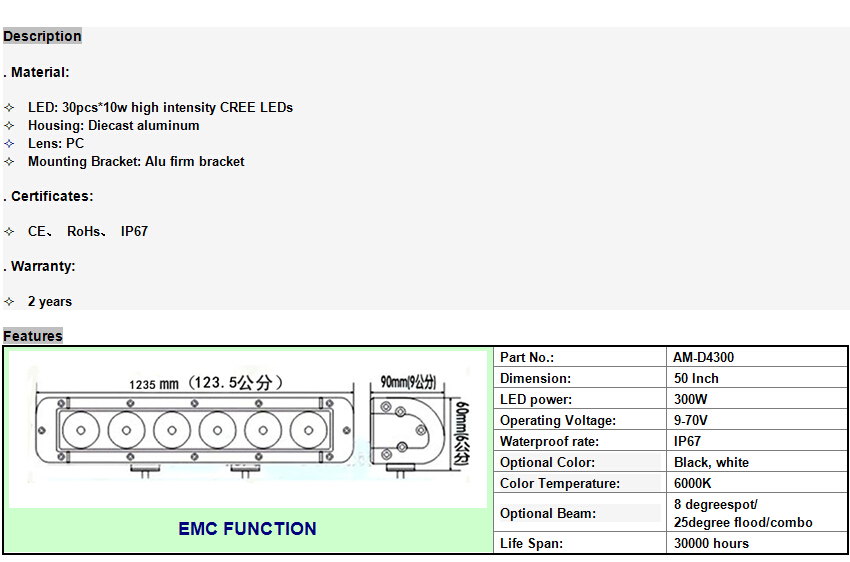This screenshot has height=562, width=850.
Task: Click the 50 Inch dimension value
Action: [x=696, y=378]
